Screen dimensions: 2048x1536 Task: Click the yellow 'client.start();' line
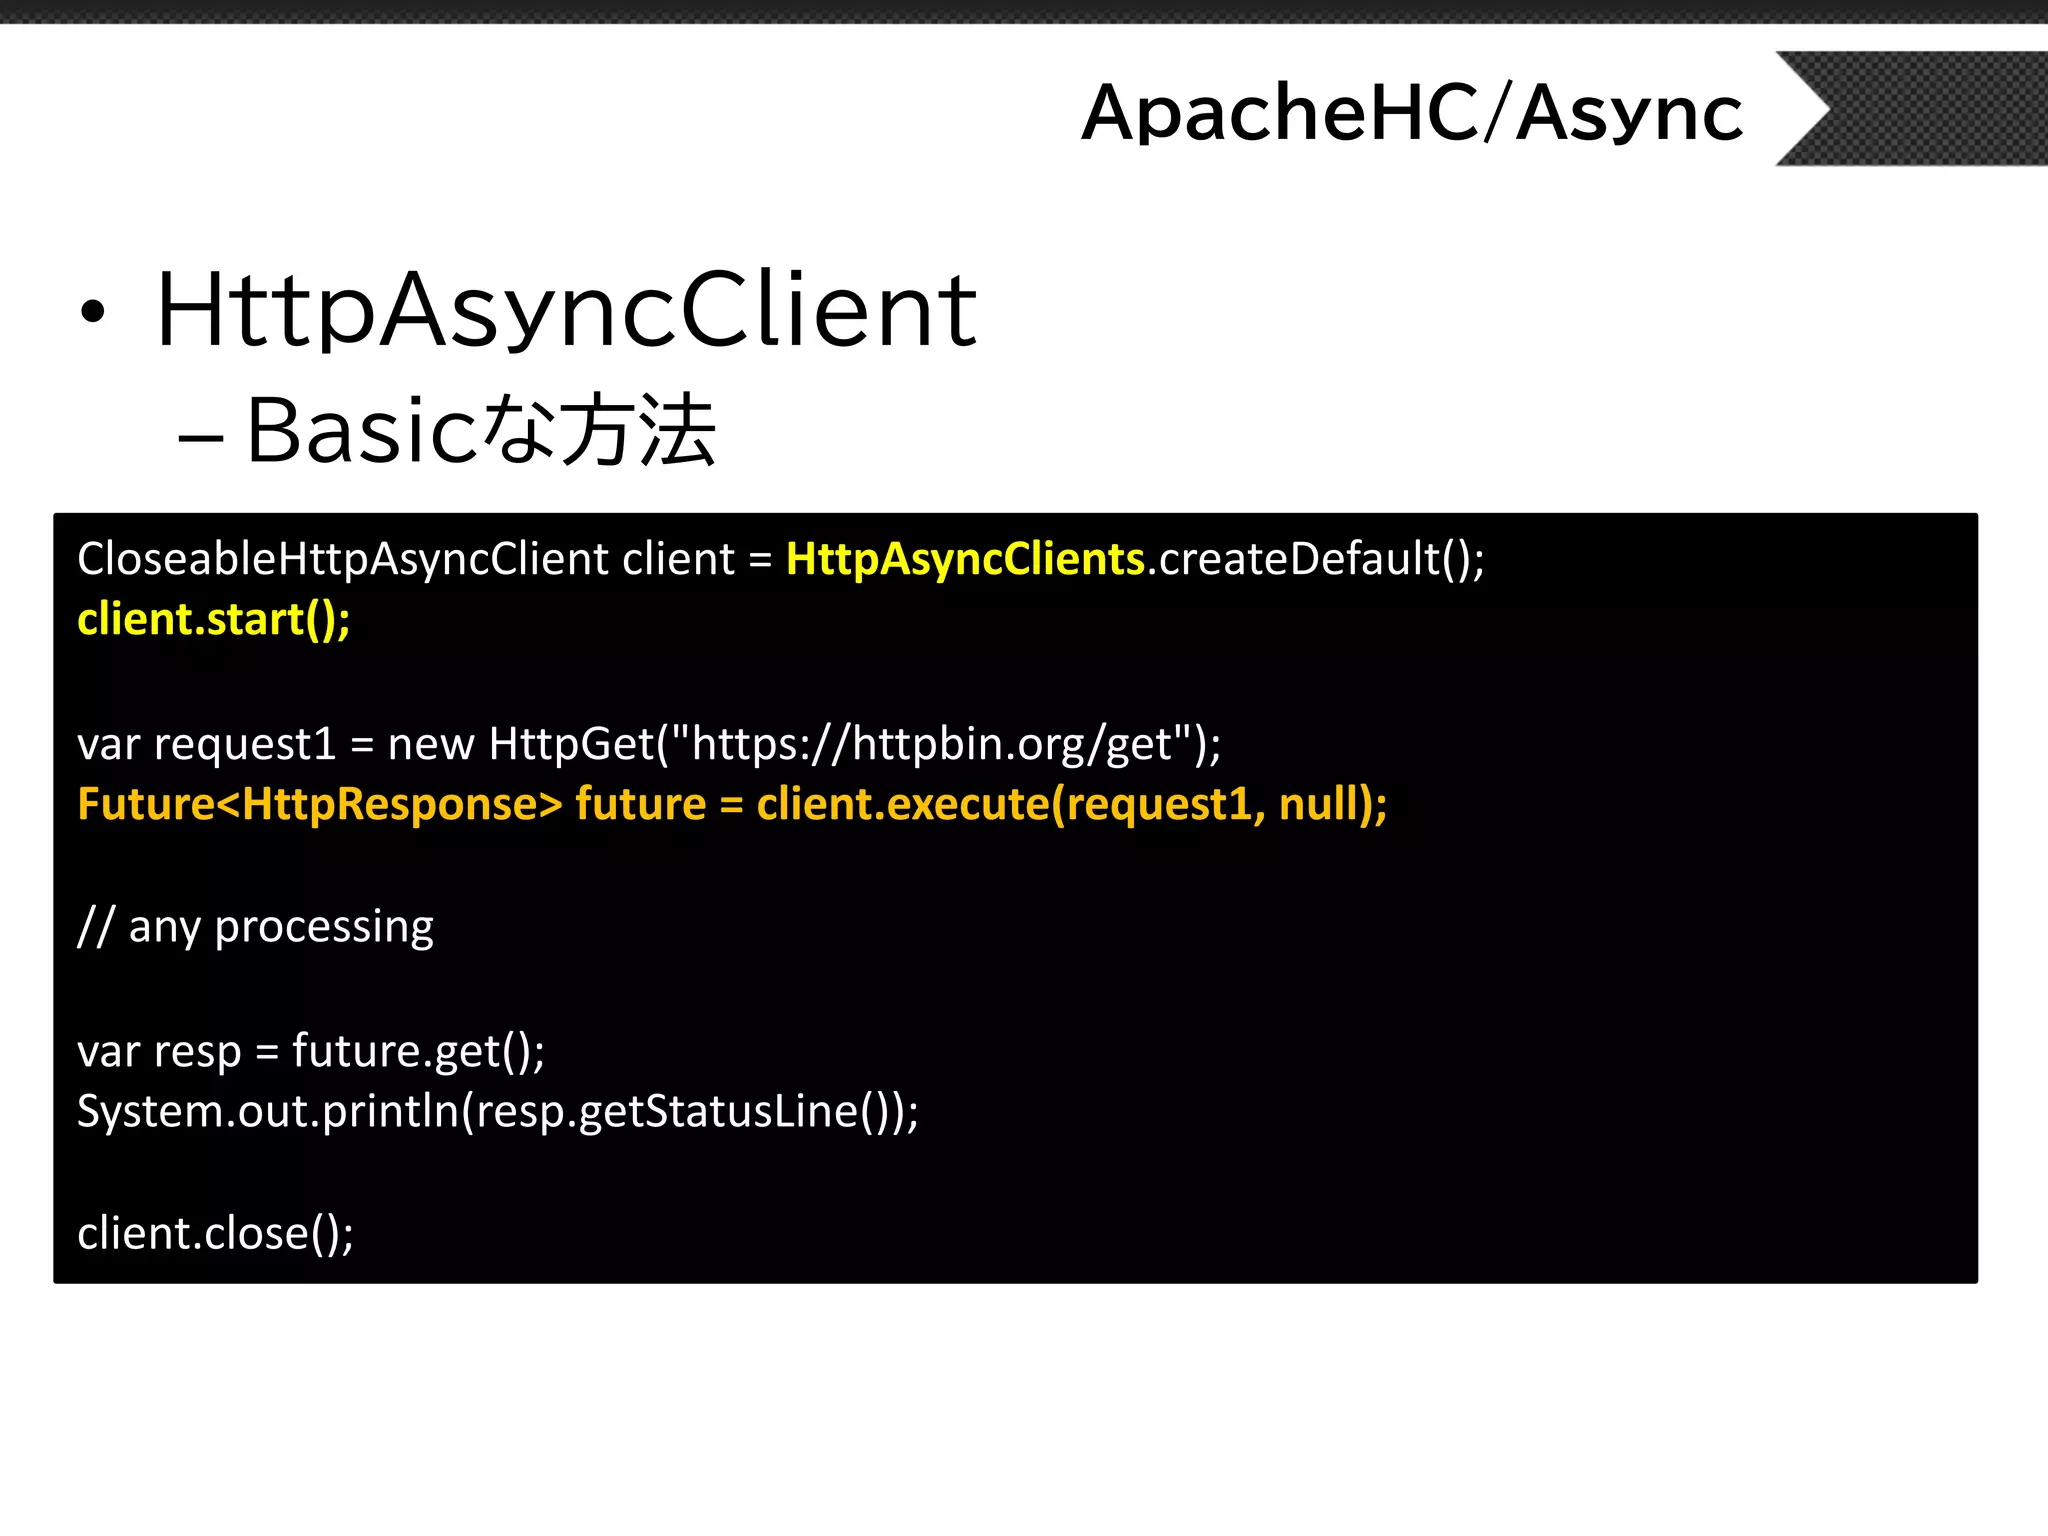(214, 620)
